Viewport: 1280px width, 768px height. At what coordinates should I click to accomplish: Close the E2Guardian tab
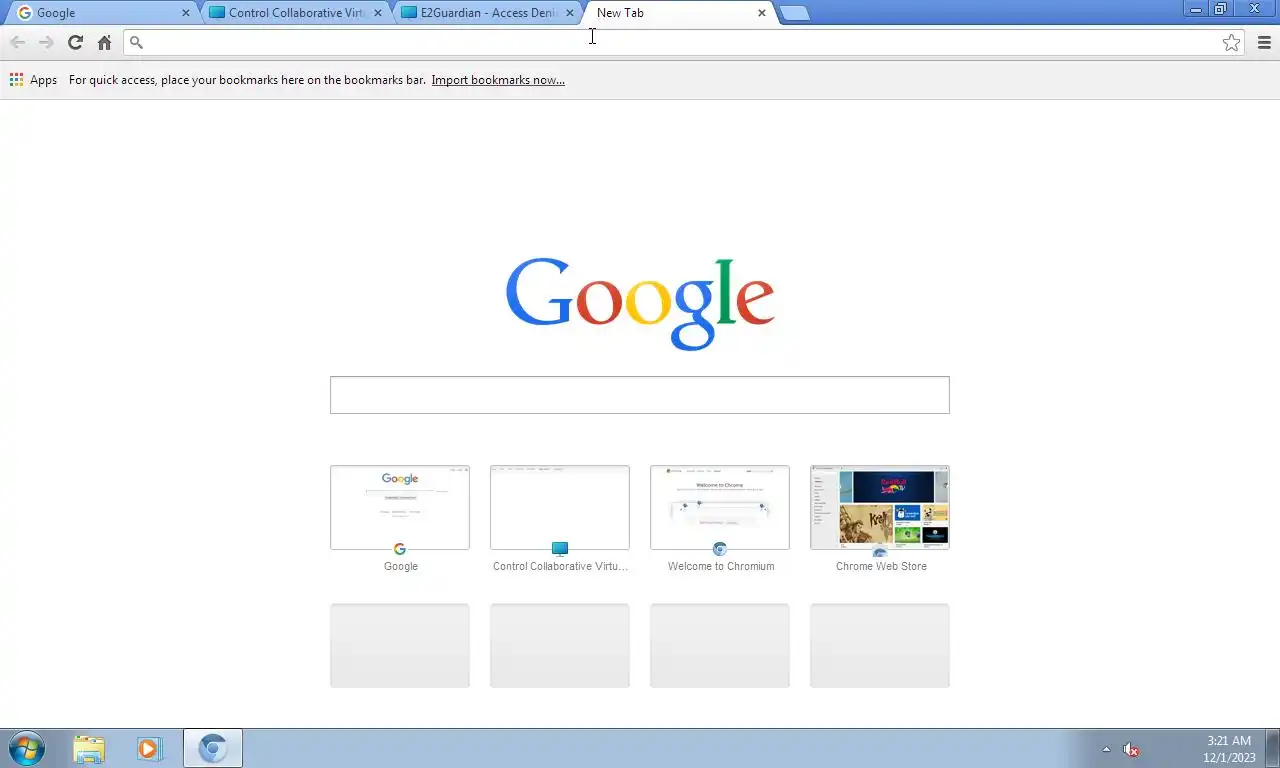[x=570, y=13]
